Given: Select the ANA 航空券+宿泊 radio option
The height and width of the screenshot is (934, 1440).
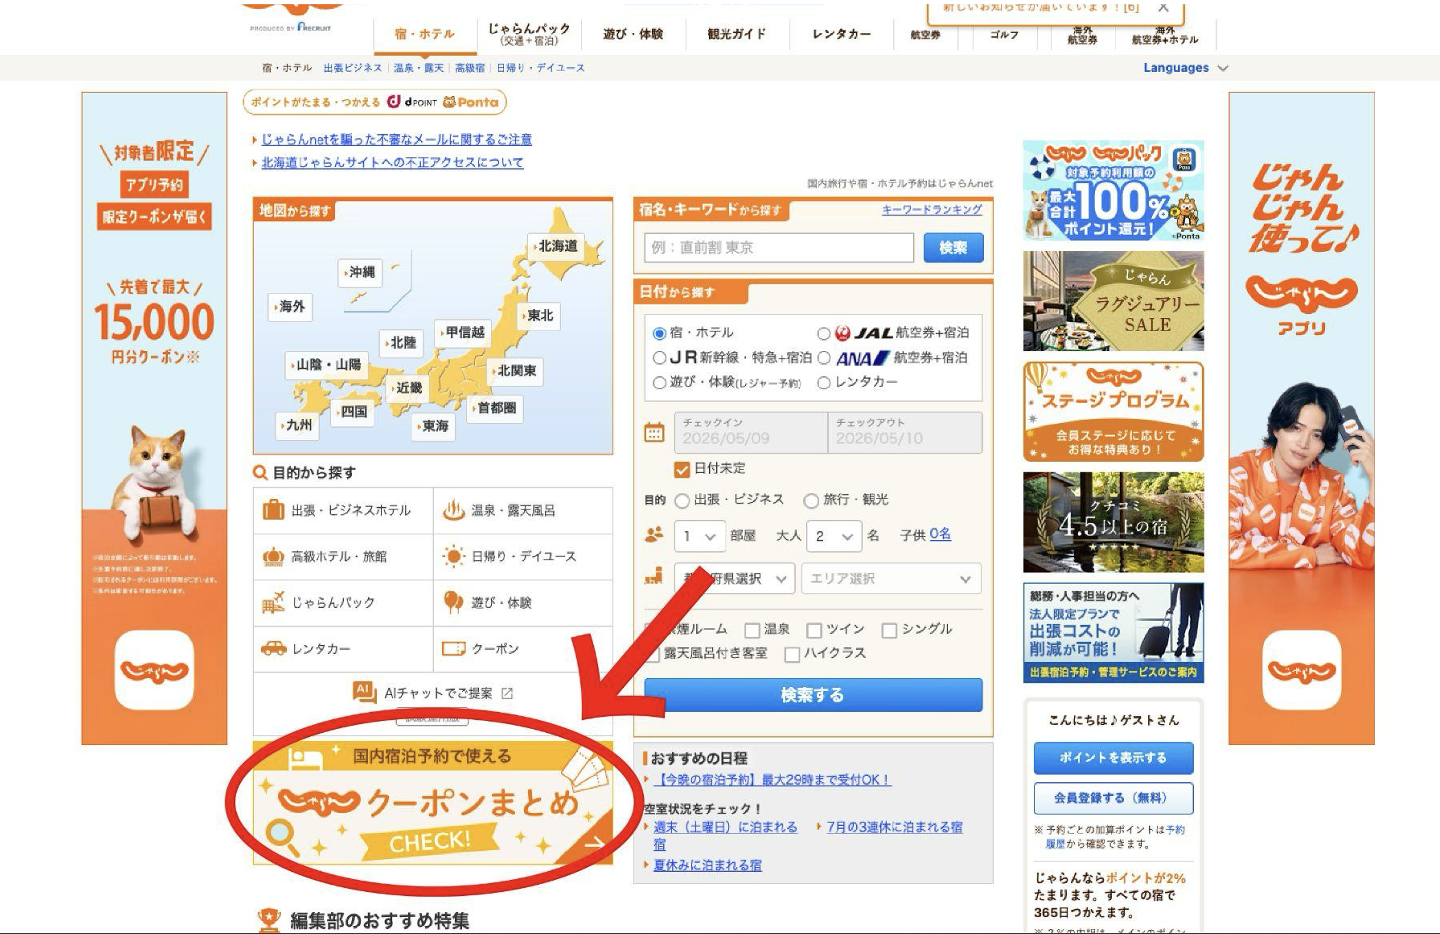Looking at the screenshot, I should (824, 357).
